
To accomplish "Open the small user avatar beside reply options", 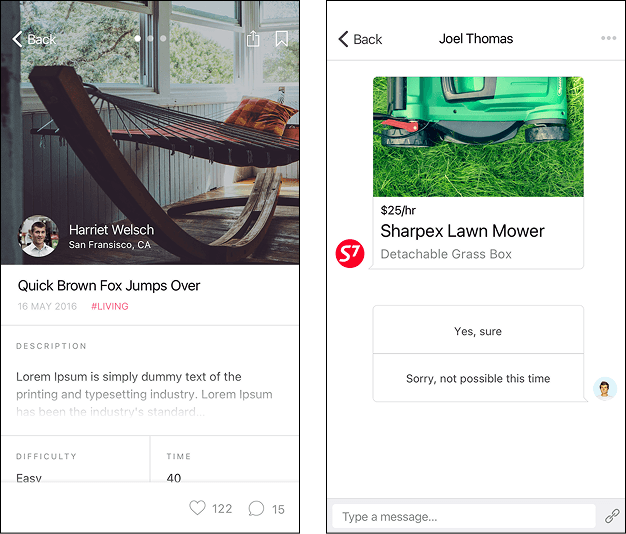I will click(605, 388).
